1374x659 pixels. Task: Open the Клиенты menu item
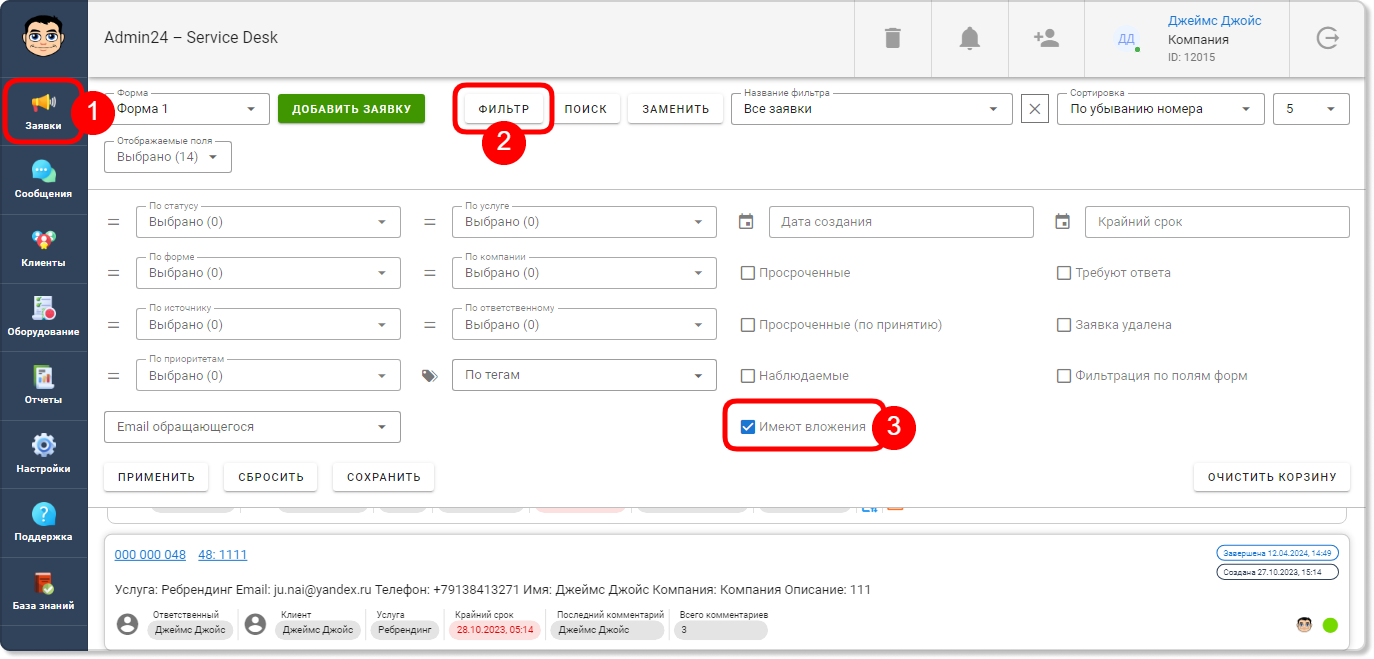pyautogui.click(x=43, y=249)
